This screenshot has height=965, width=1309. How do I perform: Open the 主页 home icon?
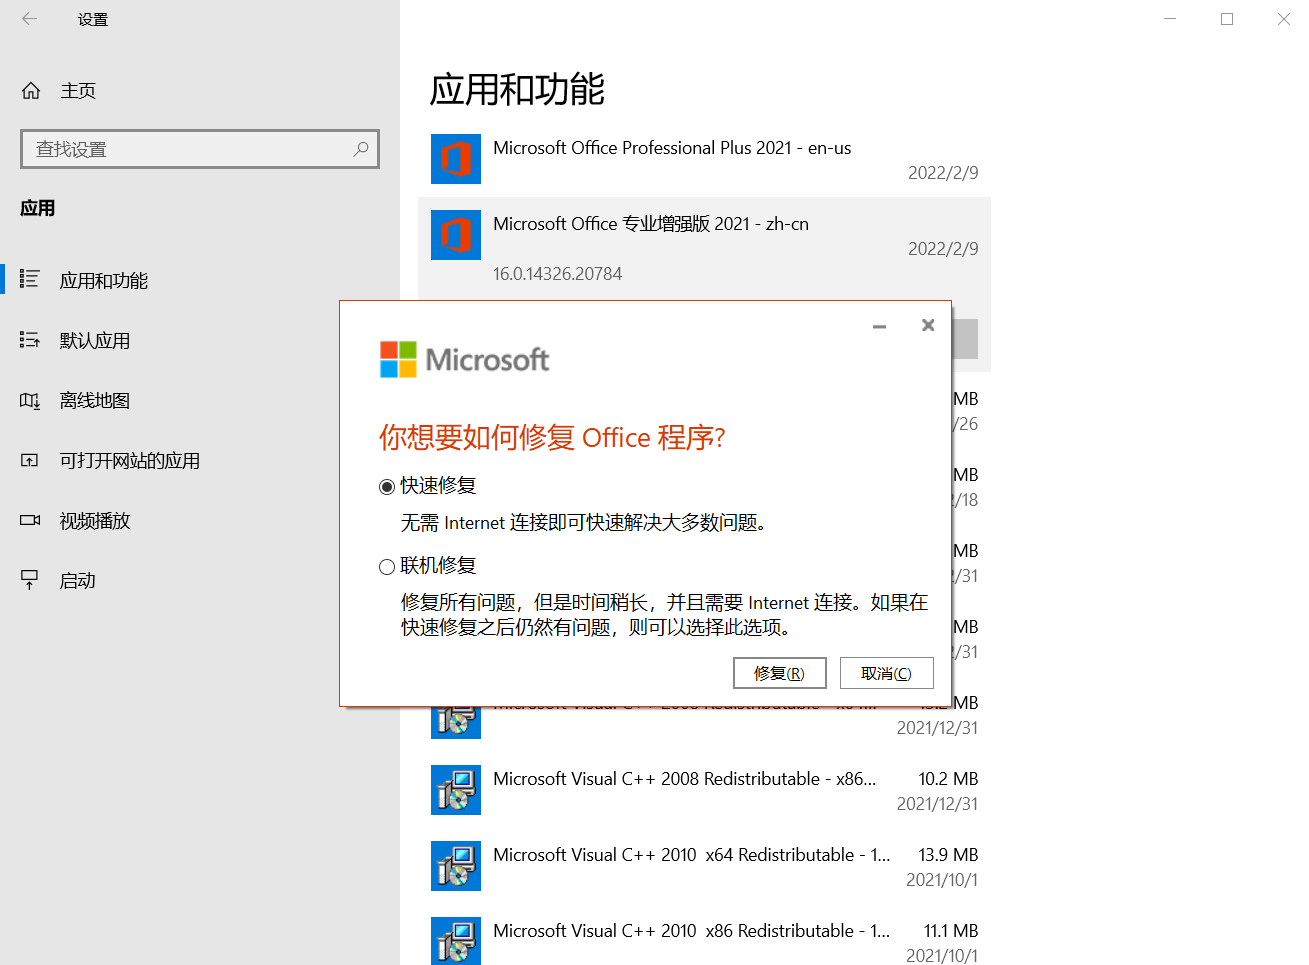tap(31, 91)
